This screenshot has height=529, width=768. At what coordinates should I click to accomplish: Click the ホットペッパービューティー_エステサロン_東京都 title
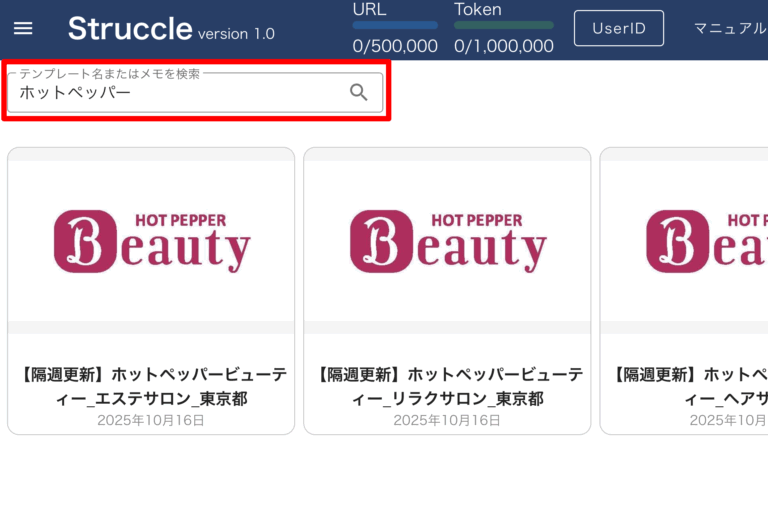(151, 386)
